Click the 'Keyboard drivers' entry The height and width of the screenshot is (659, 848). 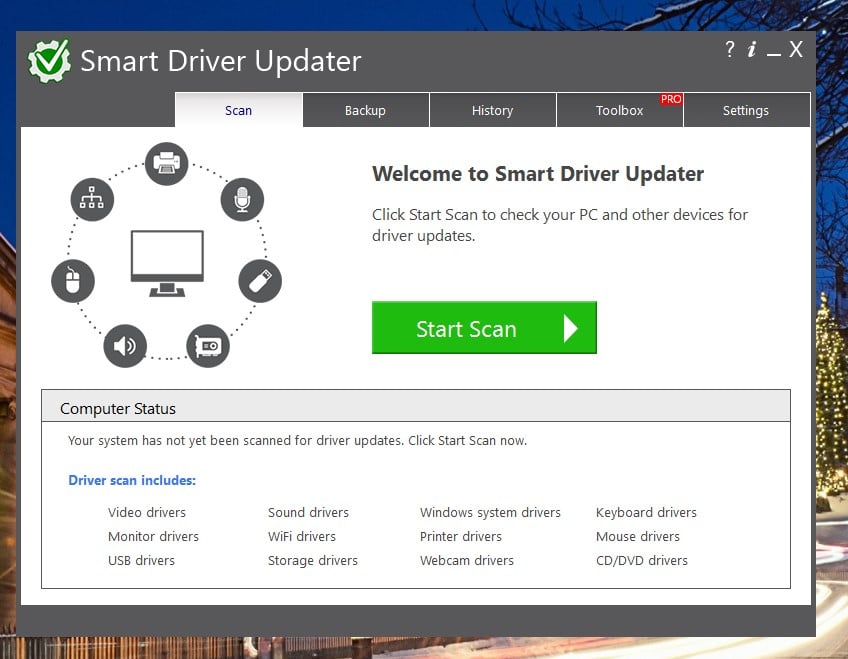(646, 512)
